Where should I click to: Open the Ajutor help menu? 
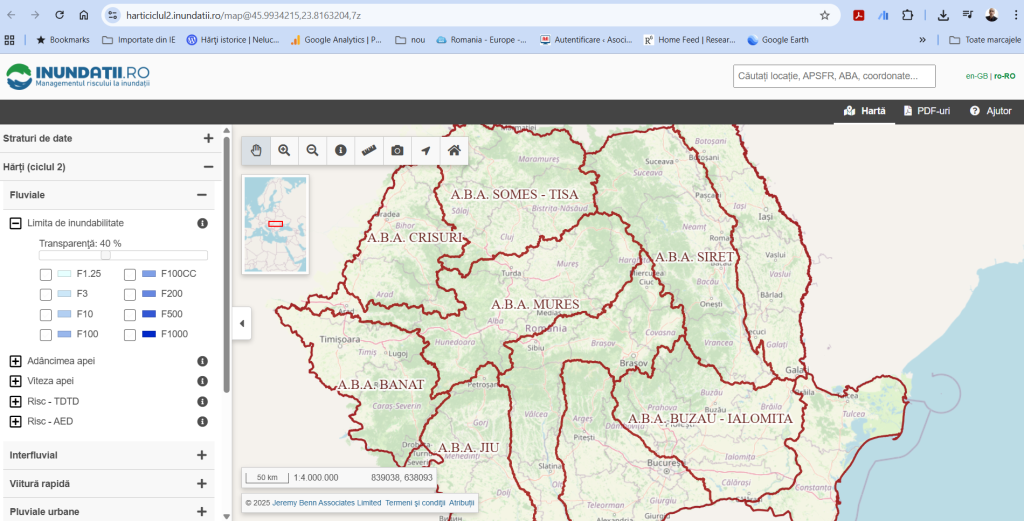tap(990, 111)
